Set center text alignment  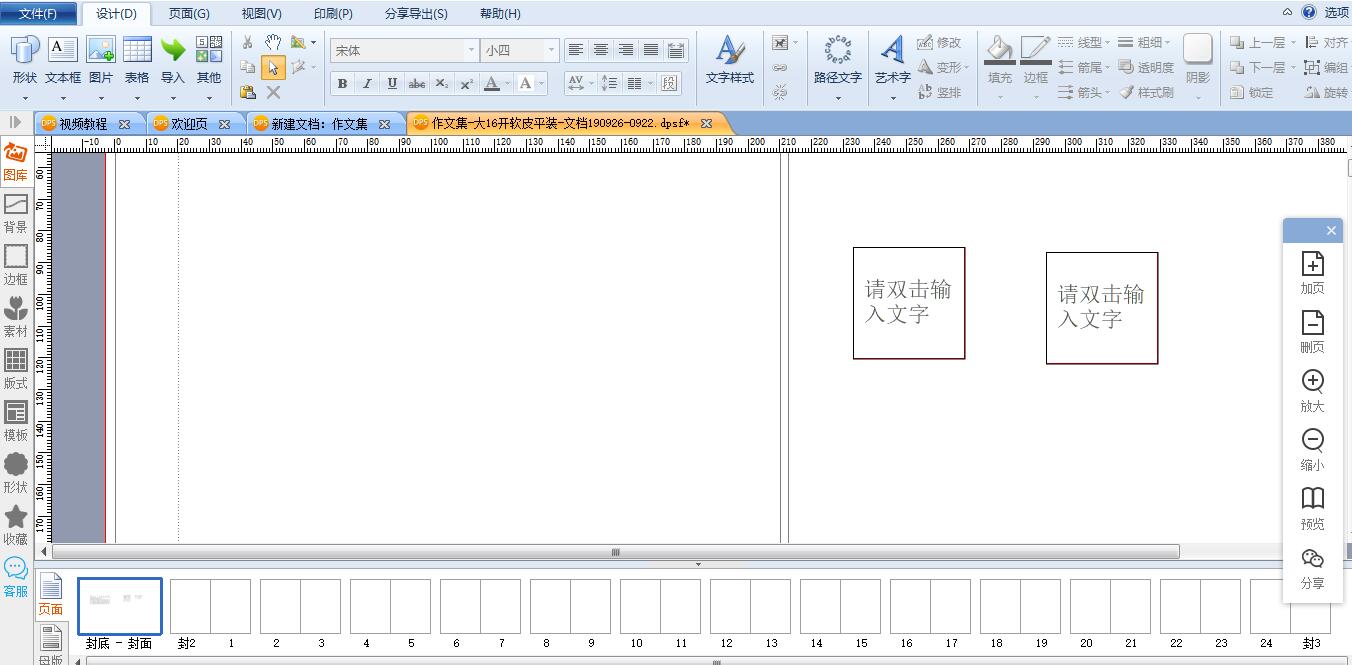tap(601, 50)
